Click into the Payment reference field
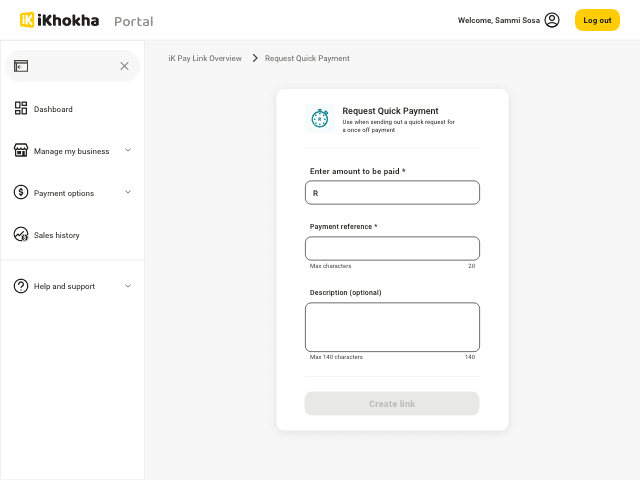This screenshot has width=640, height=480. [x=392, y=248]
